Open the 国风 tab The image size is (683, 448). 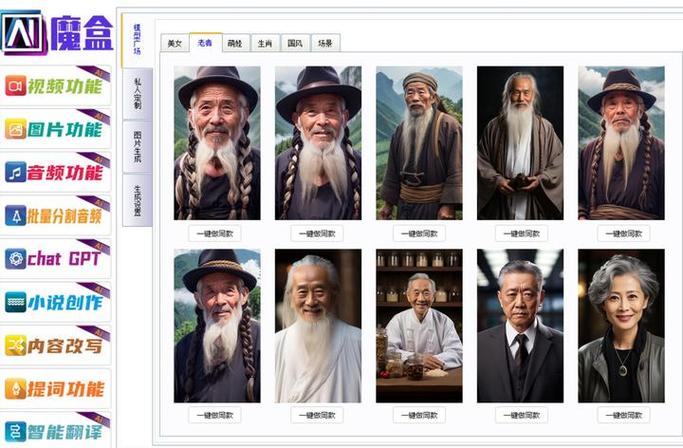(295, 43)
